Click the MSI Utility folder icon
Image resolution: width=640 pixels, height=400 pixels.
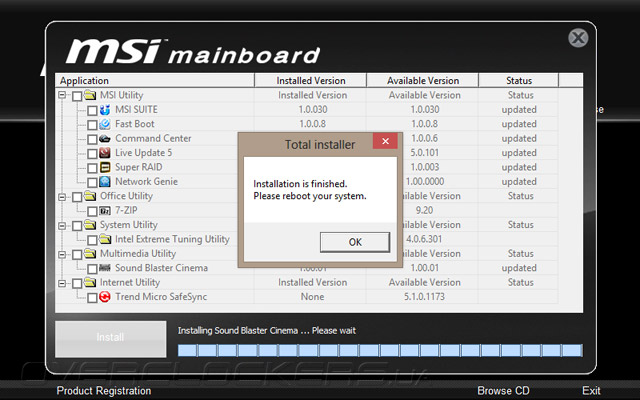coord(90,95)
